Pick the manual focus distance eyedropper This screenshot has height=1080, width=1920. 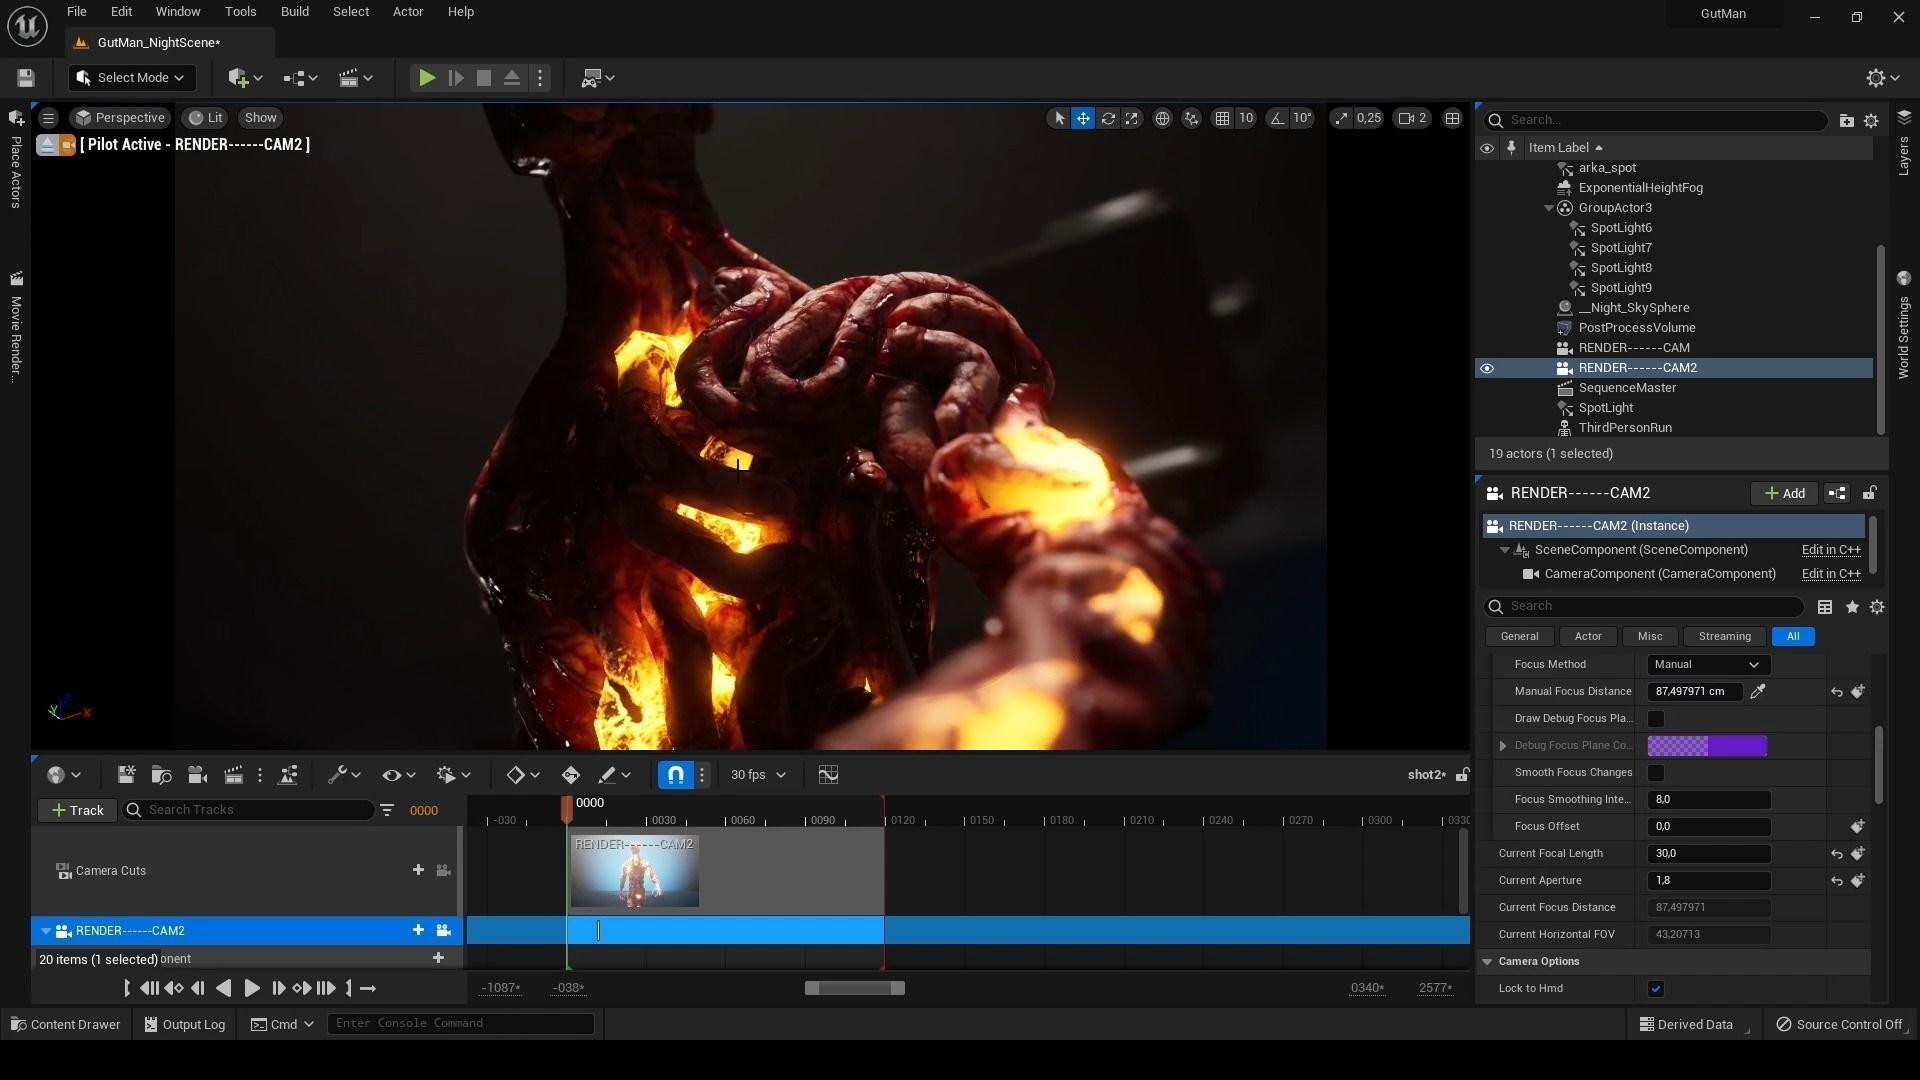point(1758,691)
